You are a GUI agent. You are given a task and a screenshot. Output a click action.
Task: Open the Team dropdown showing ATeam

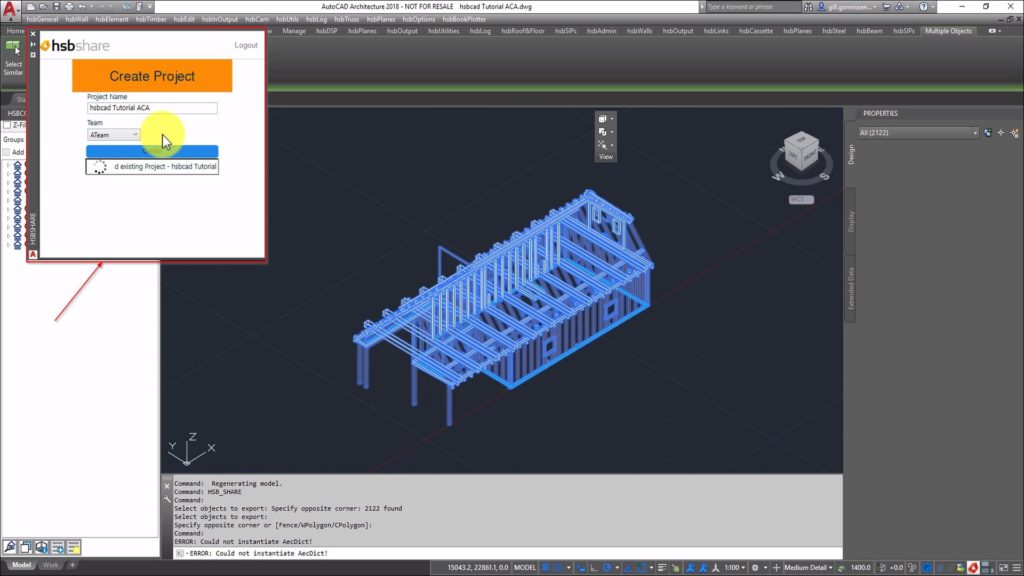(114, 135)
